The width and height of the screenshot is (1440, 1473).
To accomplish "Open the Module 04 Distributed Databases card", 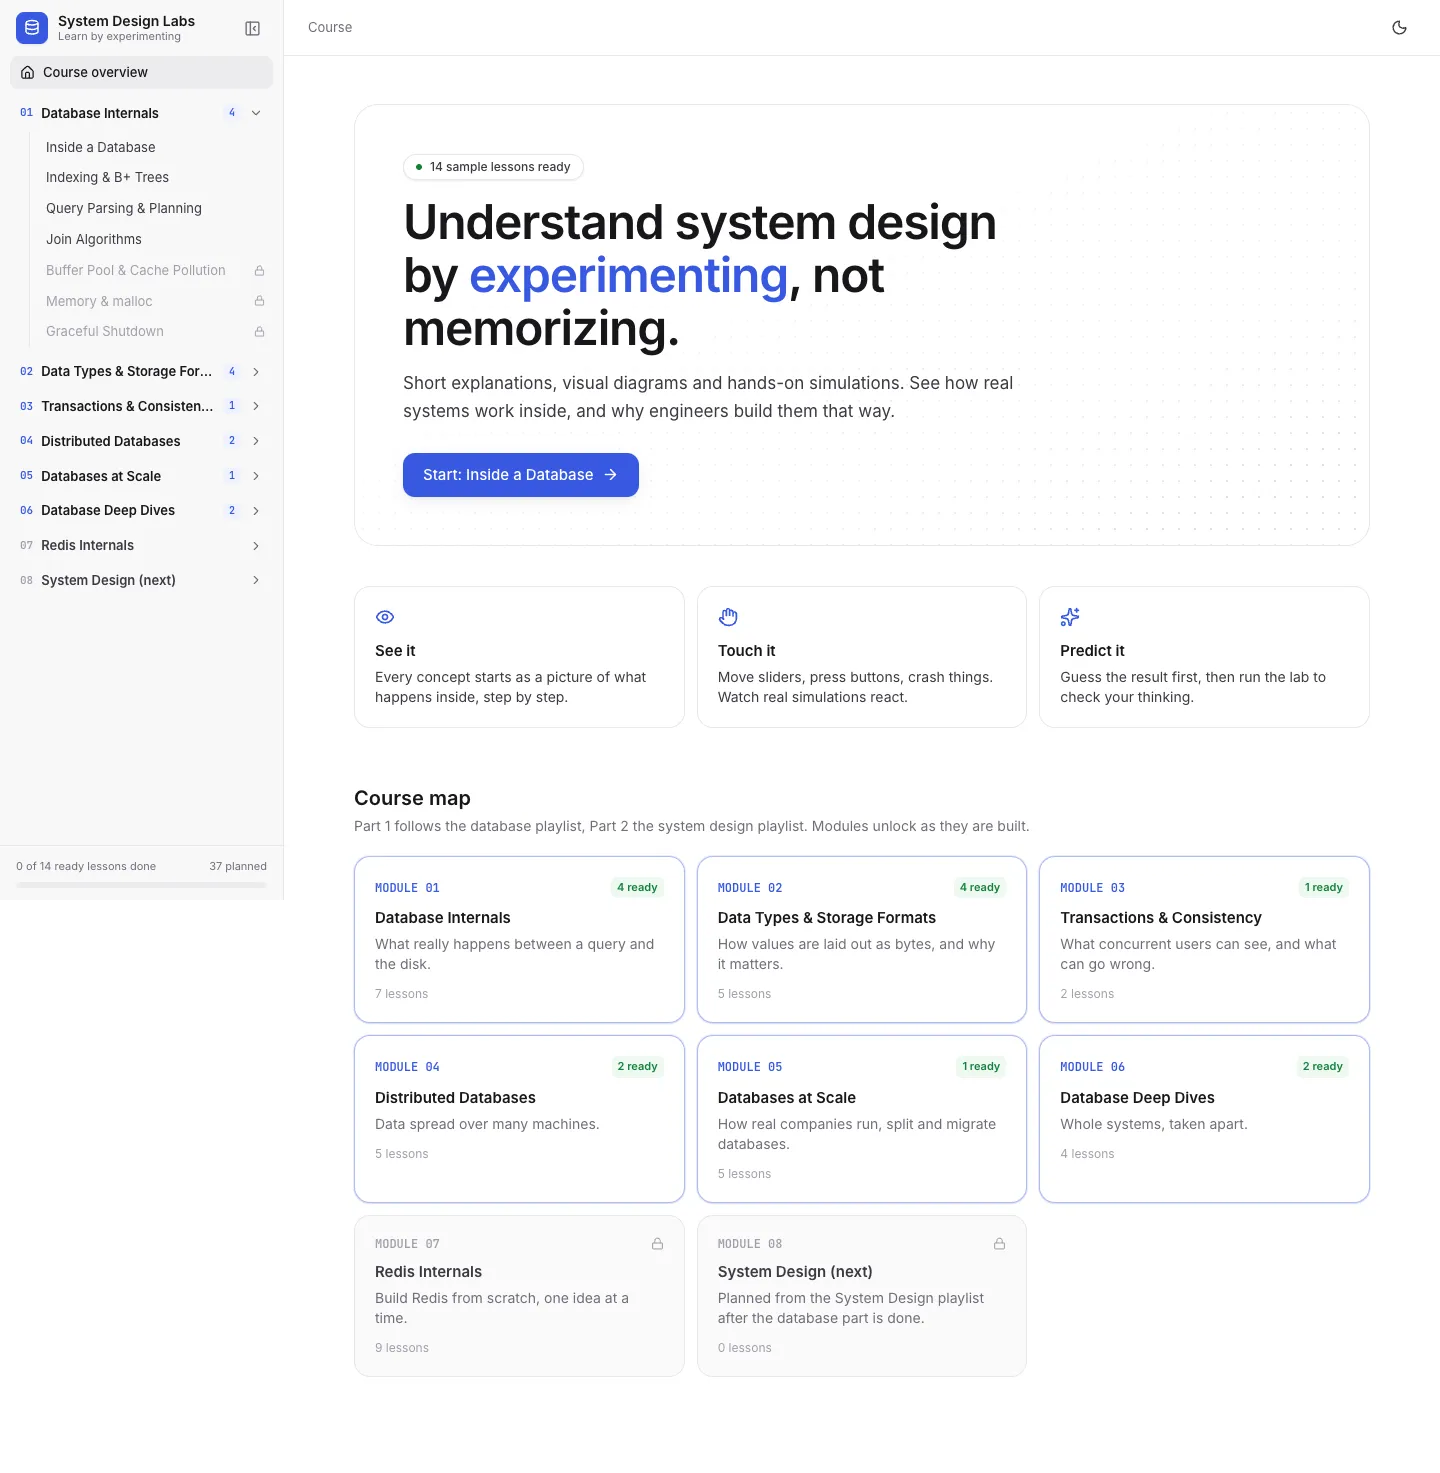I will [519, 1119].
